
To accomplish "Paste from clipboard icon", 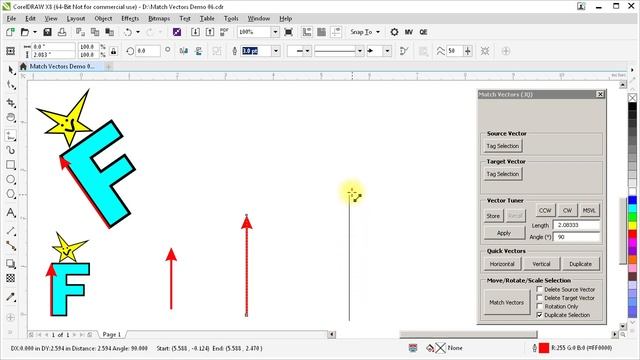I will pos(109,32).
